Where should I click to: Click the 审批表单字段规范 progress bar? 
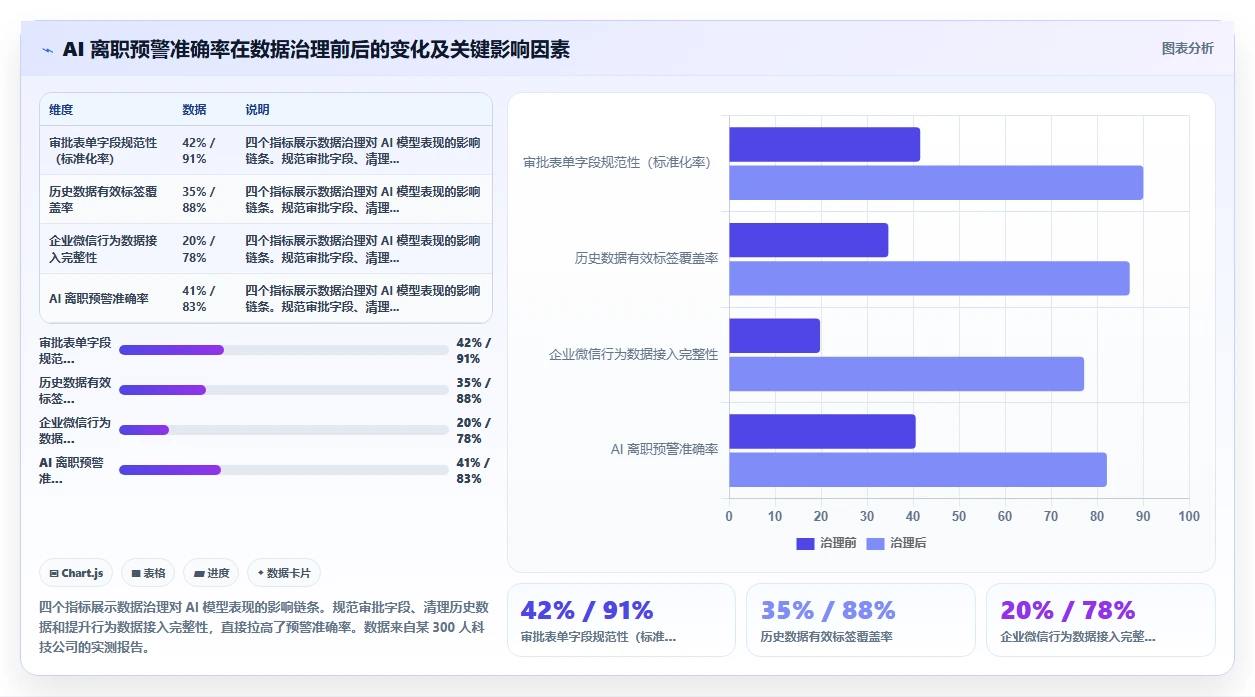(284, 350)
